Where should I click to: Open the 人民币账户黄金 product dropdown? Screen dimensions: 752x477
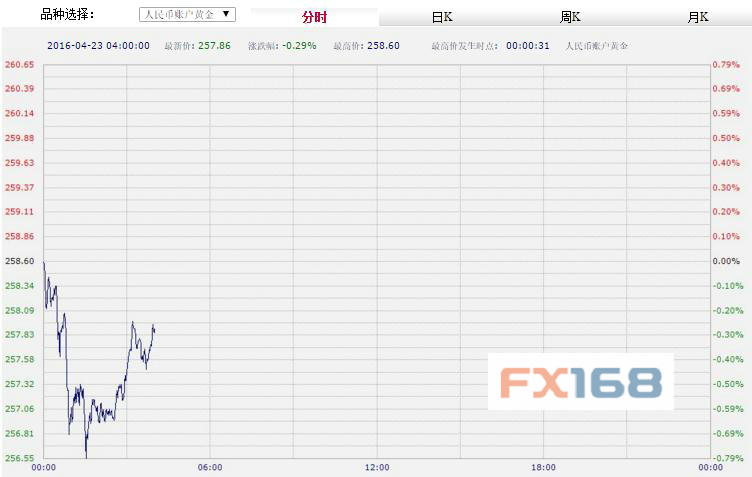click(x=187, y=15)
